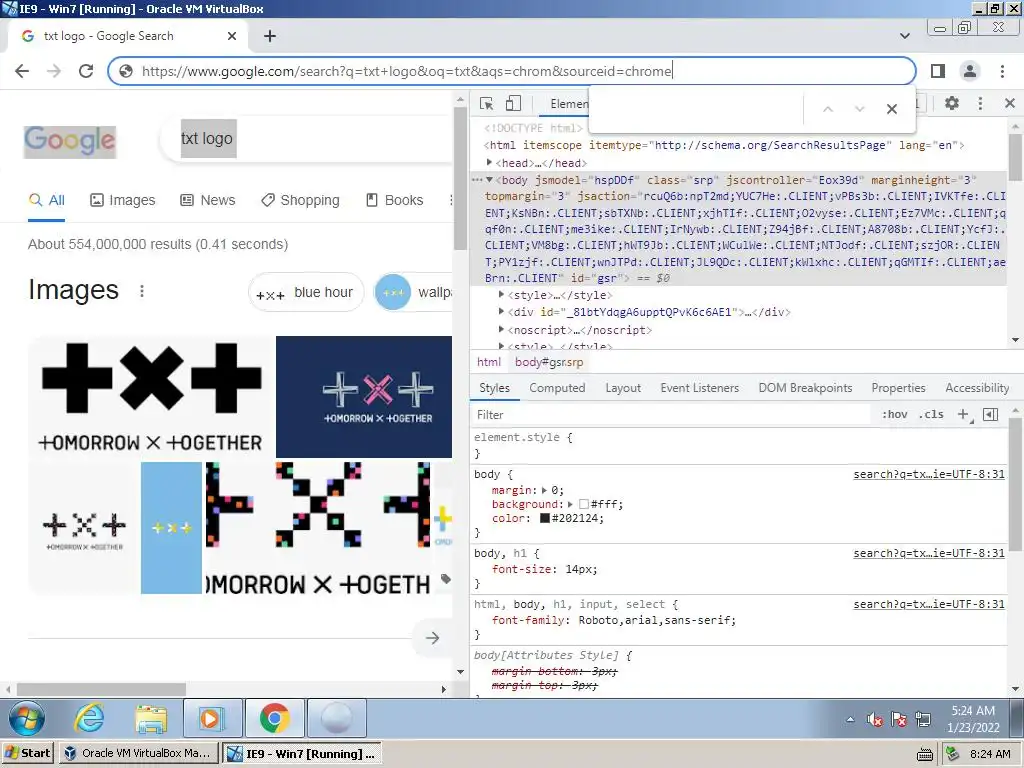This screenshot has height=768, width=1024.
Task: Open the DOM Breakpoints tab
Action: pyautogui.click(x=805, y=388)
